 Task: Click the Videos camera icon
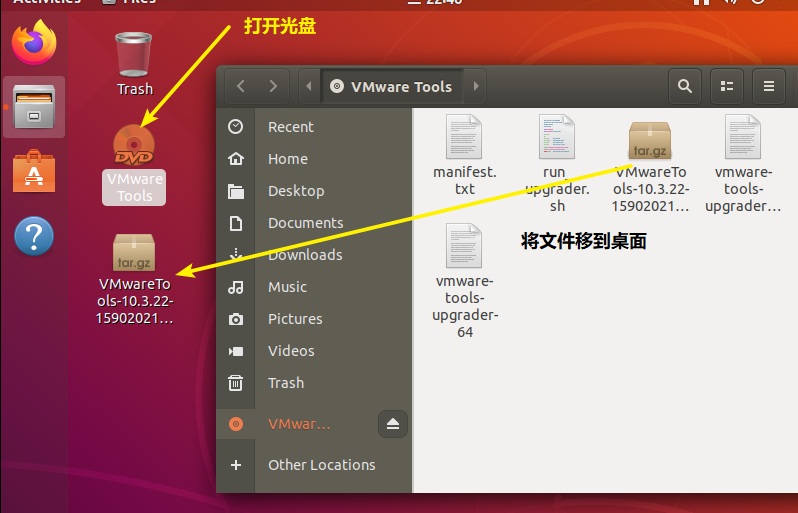[236, 351]
